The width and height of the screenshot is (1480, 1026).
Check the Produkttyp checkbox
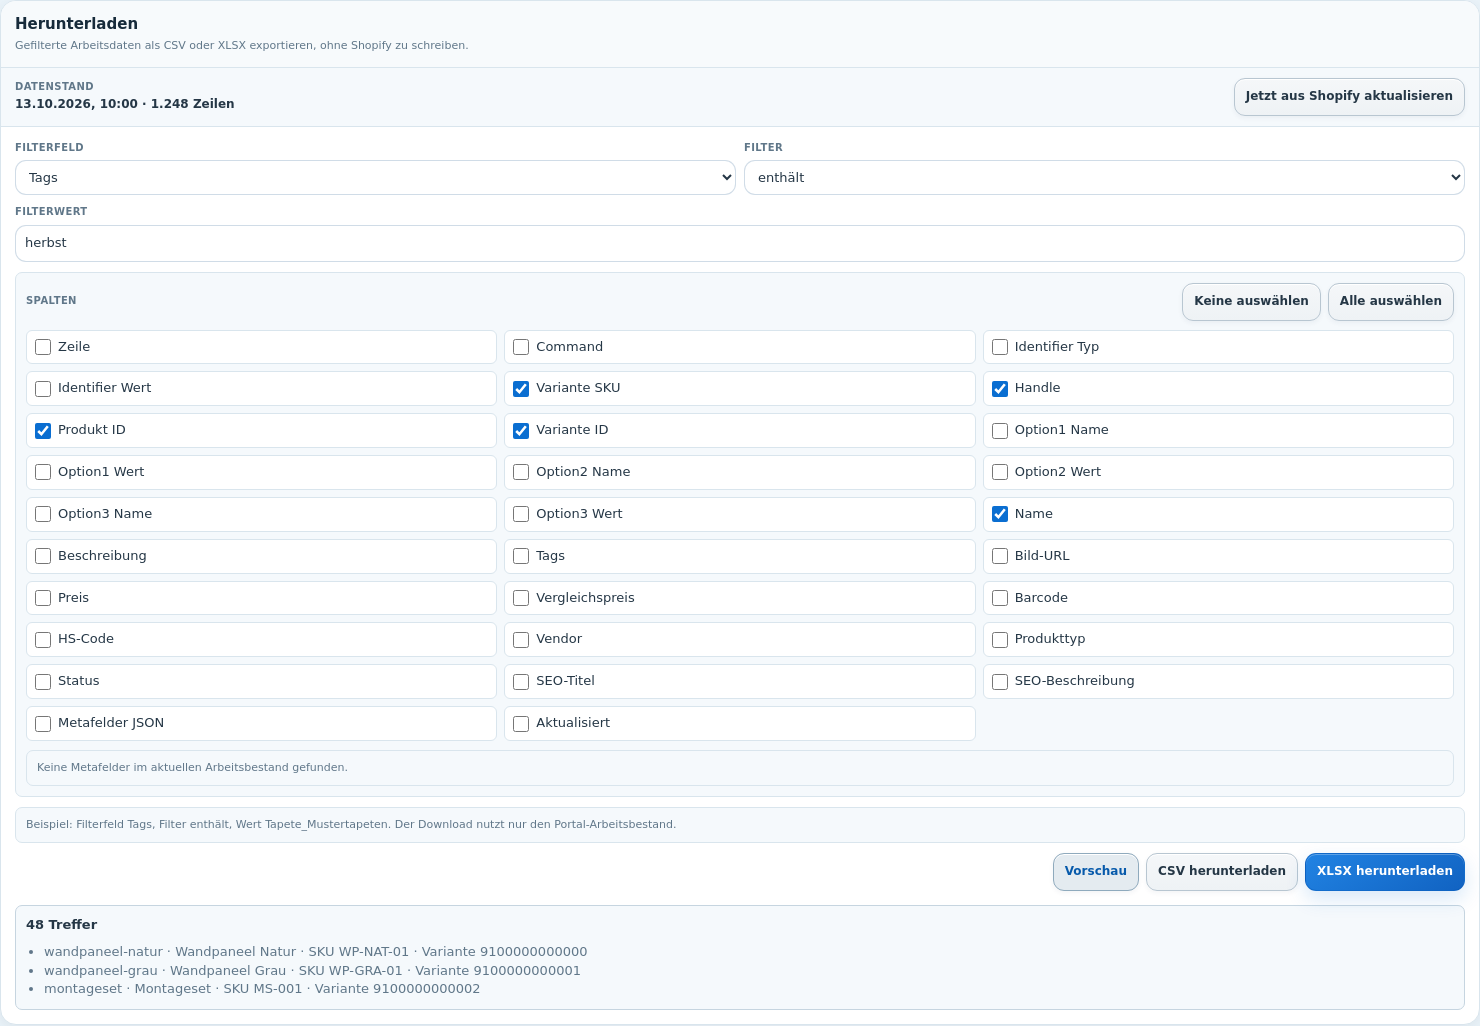(1000, 640)
